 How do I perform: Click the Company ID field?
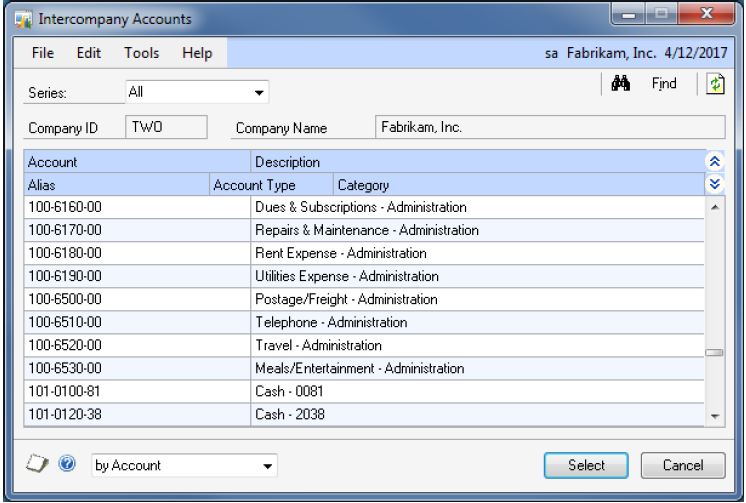click(x=166, y=127)
